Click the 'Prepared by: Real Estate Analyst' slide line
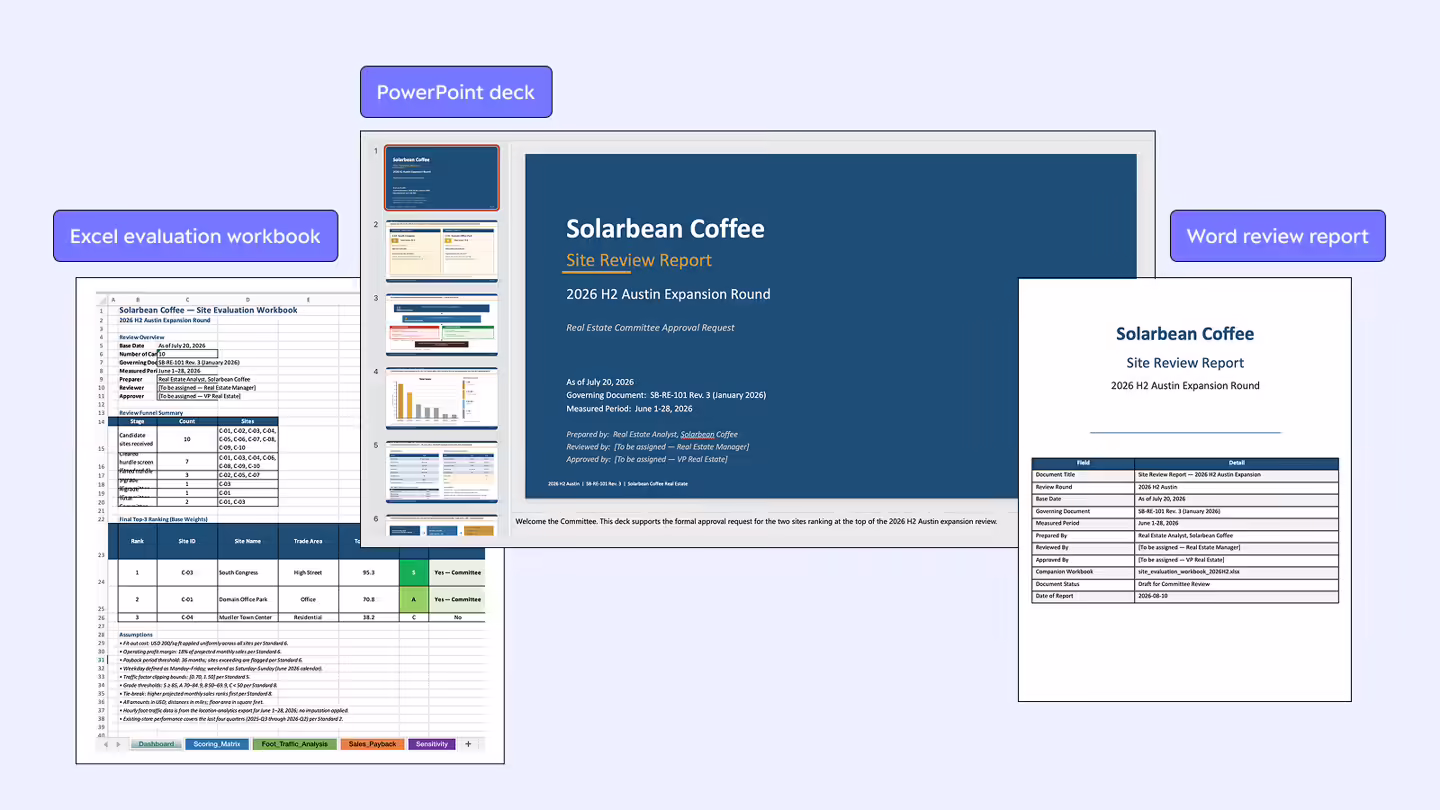The width and height of the screenshot is (1440, 810). tap(652, 435)
